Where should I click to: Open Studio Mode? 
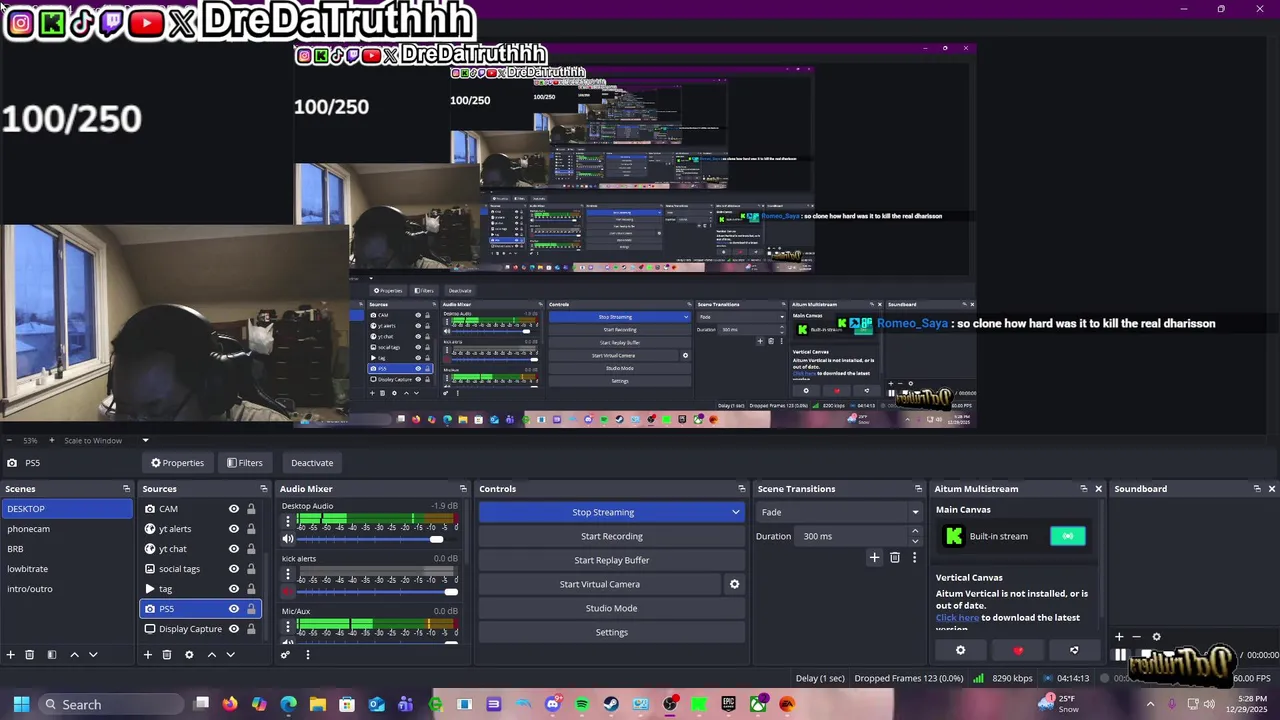[x=612, y=608]
